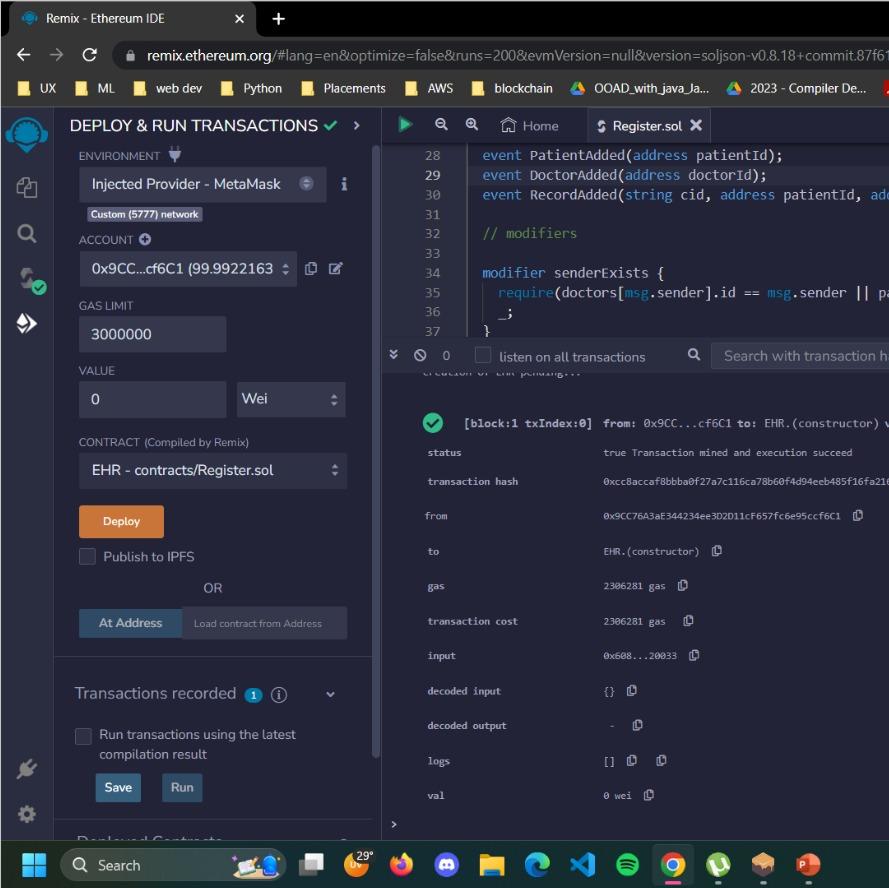Check Run transactions using latest compilation result

[84, 736]
